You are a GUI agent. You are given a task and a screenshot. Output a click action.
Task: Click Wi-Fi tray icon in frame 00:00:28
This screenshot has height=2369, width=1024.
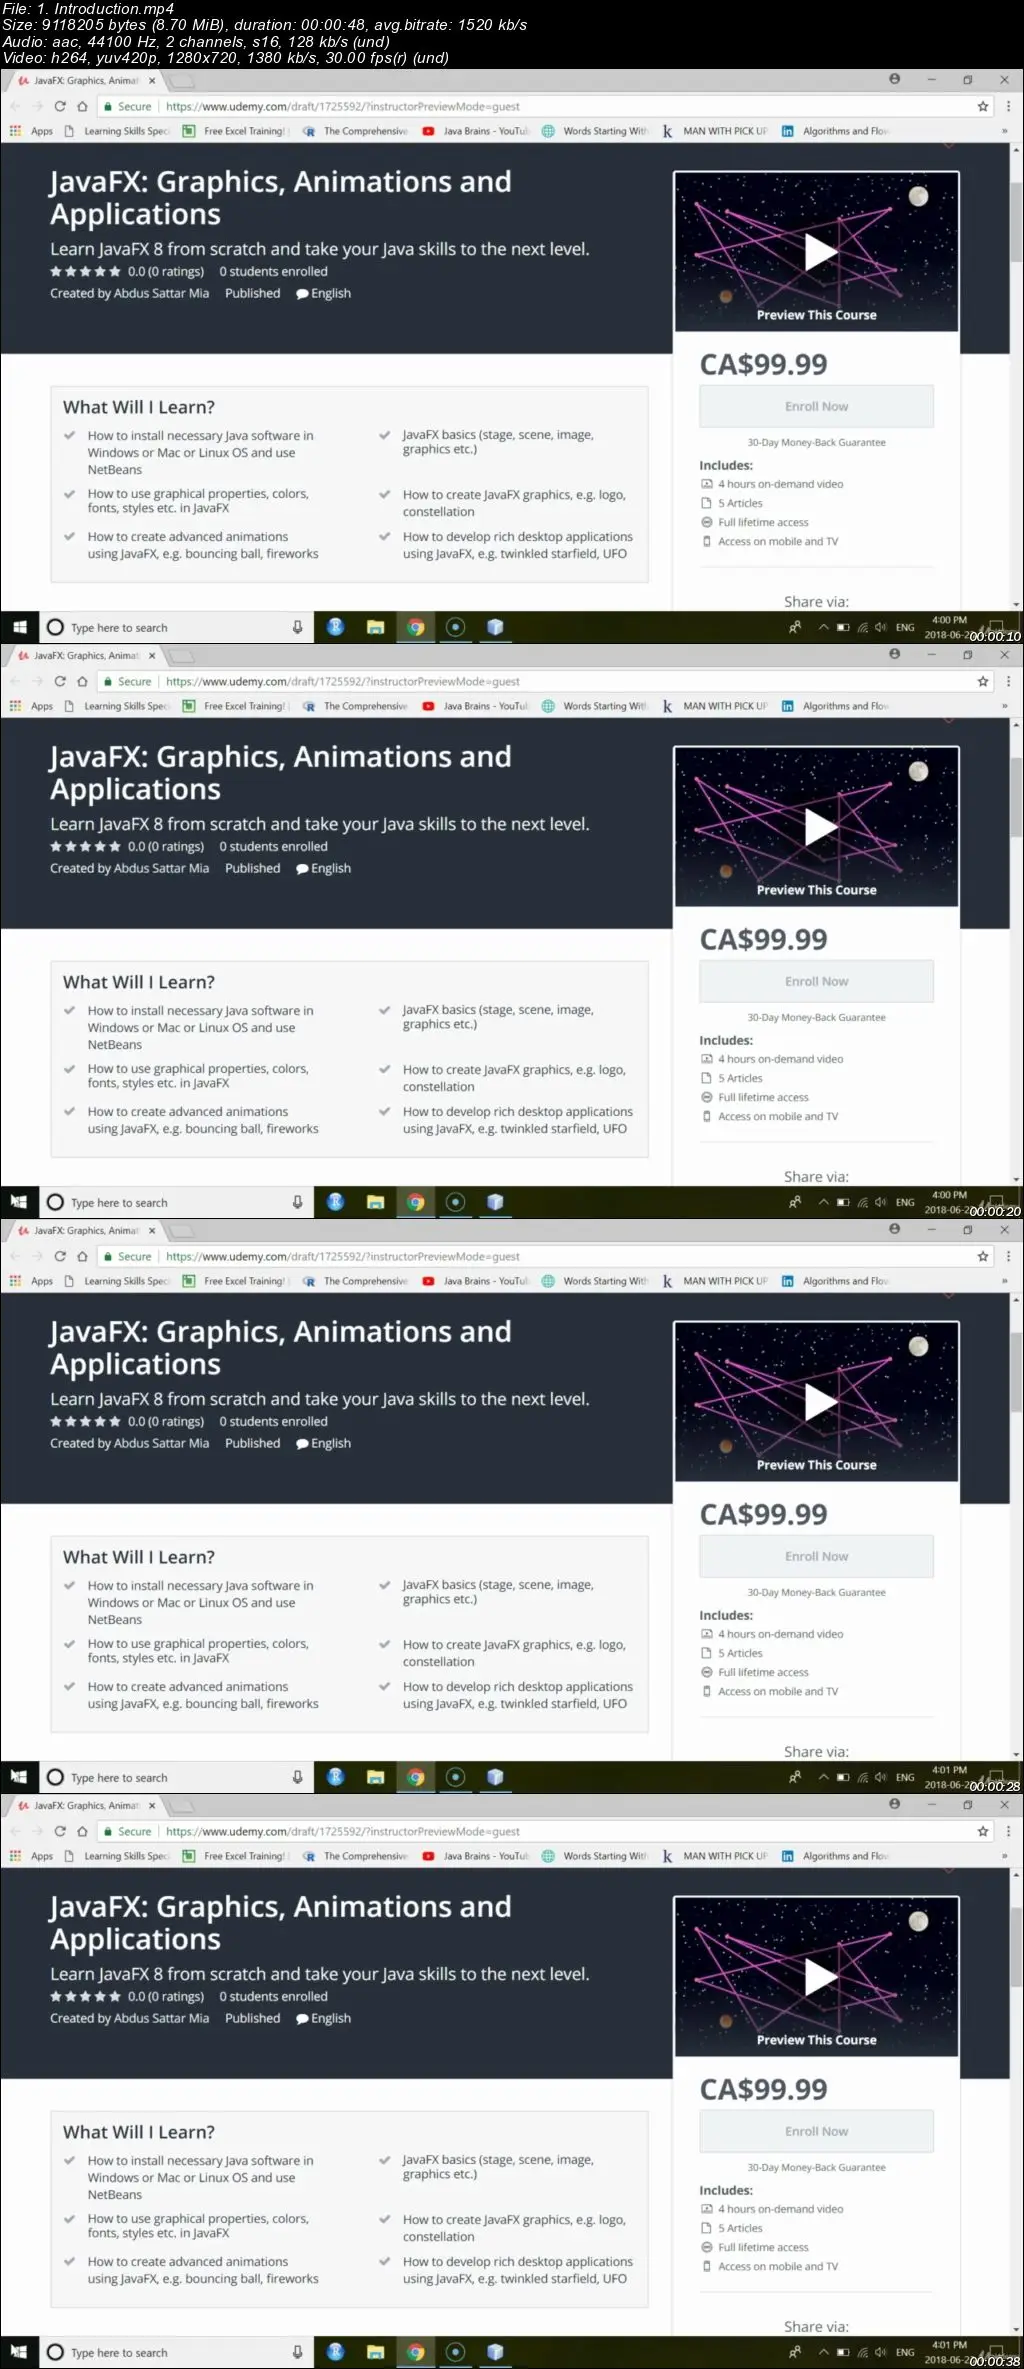click(862, 1777)
